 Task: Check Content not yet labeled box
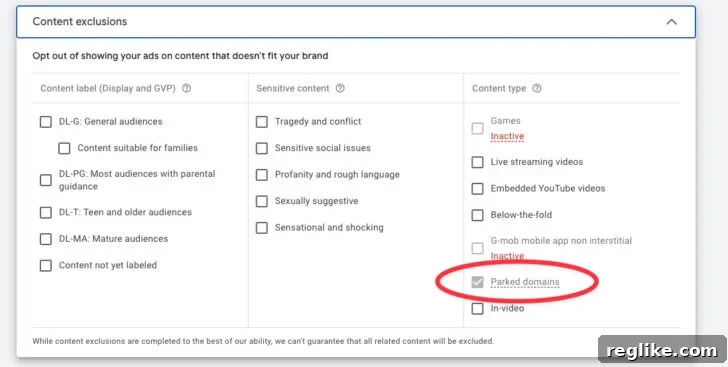pos(46,265)
